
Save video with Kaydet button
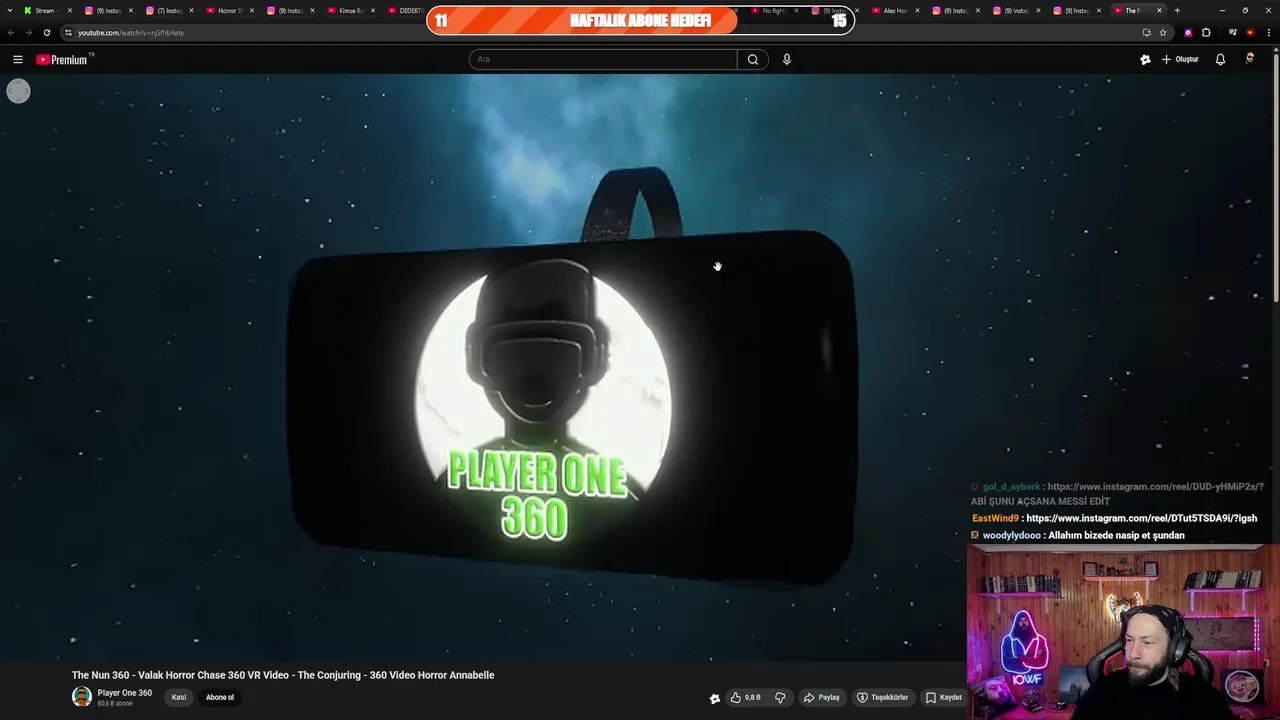tap(943, 698)
